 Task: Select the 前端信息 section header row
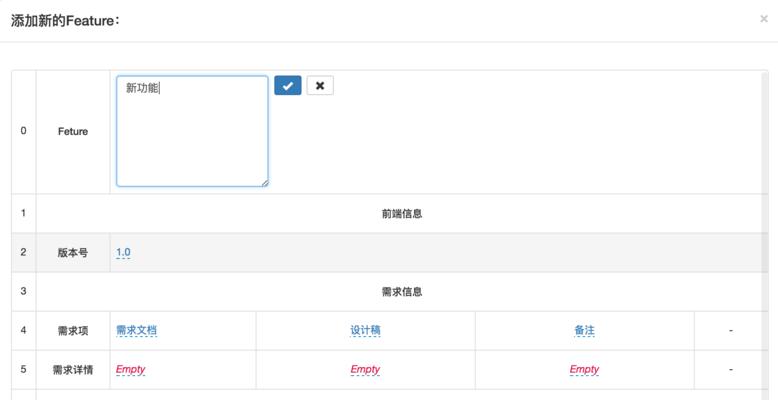pos(402,213)
